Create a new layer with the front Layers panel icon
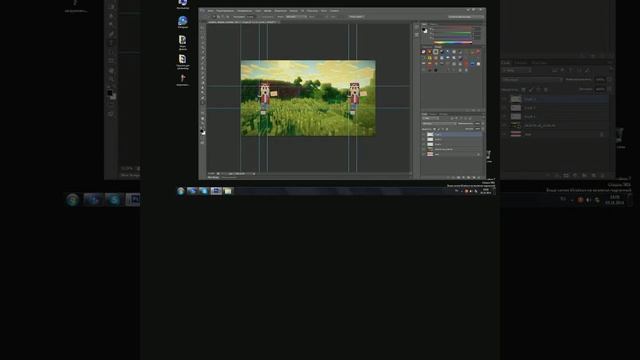 [474, 178]
